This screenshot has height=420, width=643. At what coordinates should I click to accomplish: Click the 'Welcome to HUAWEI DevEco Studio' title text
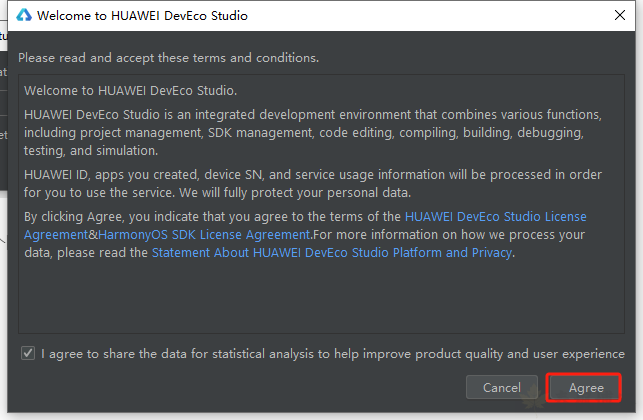point(141,16)
